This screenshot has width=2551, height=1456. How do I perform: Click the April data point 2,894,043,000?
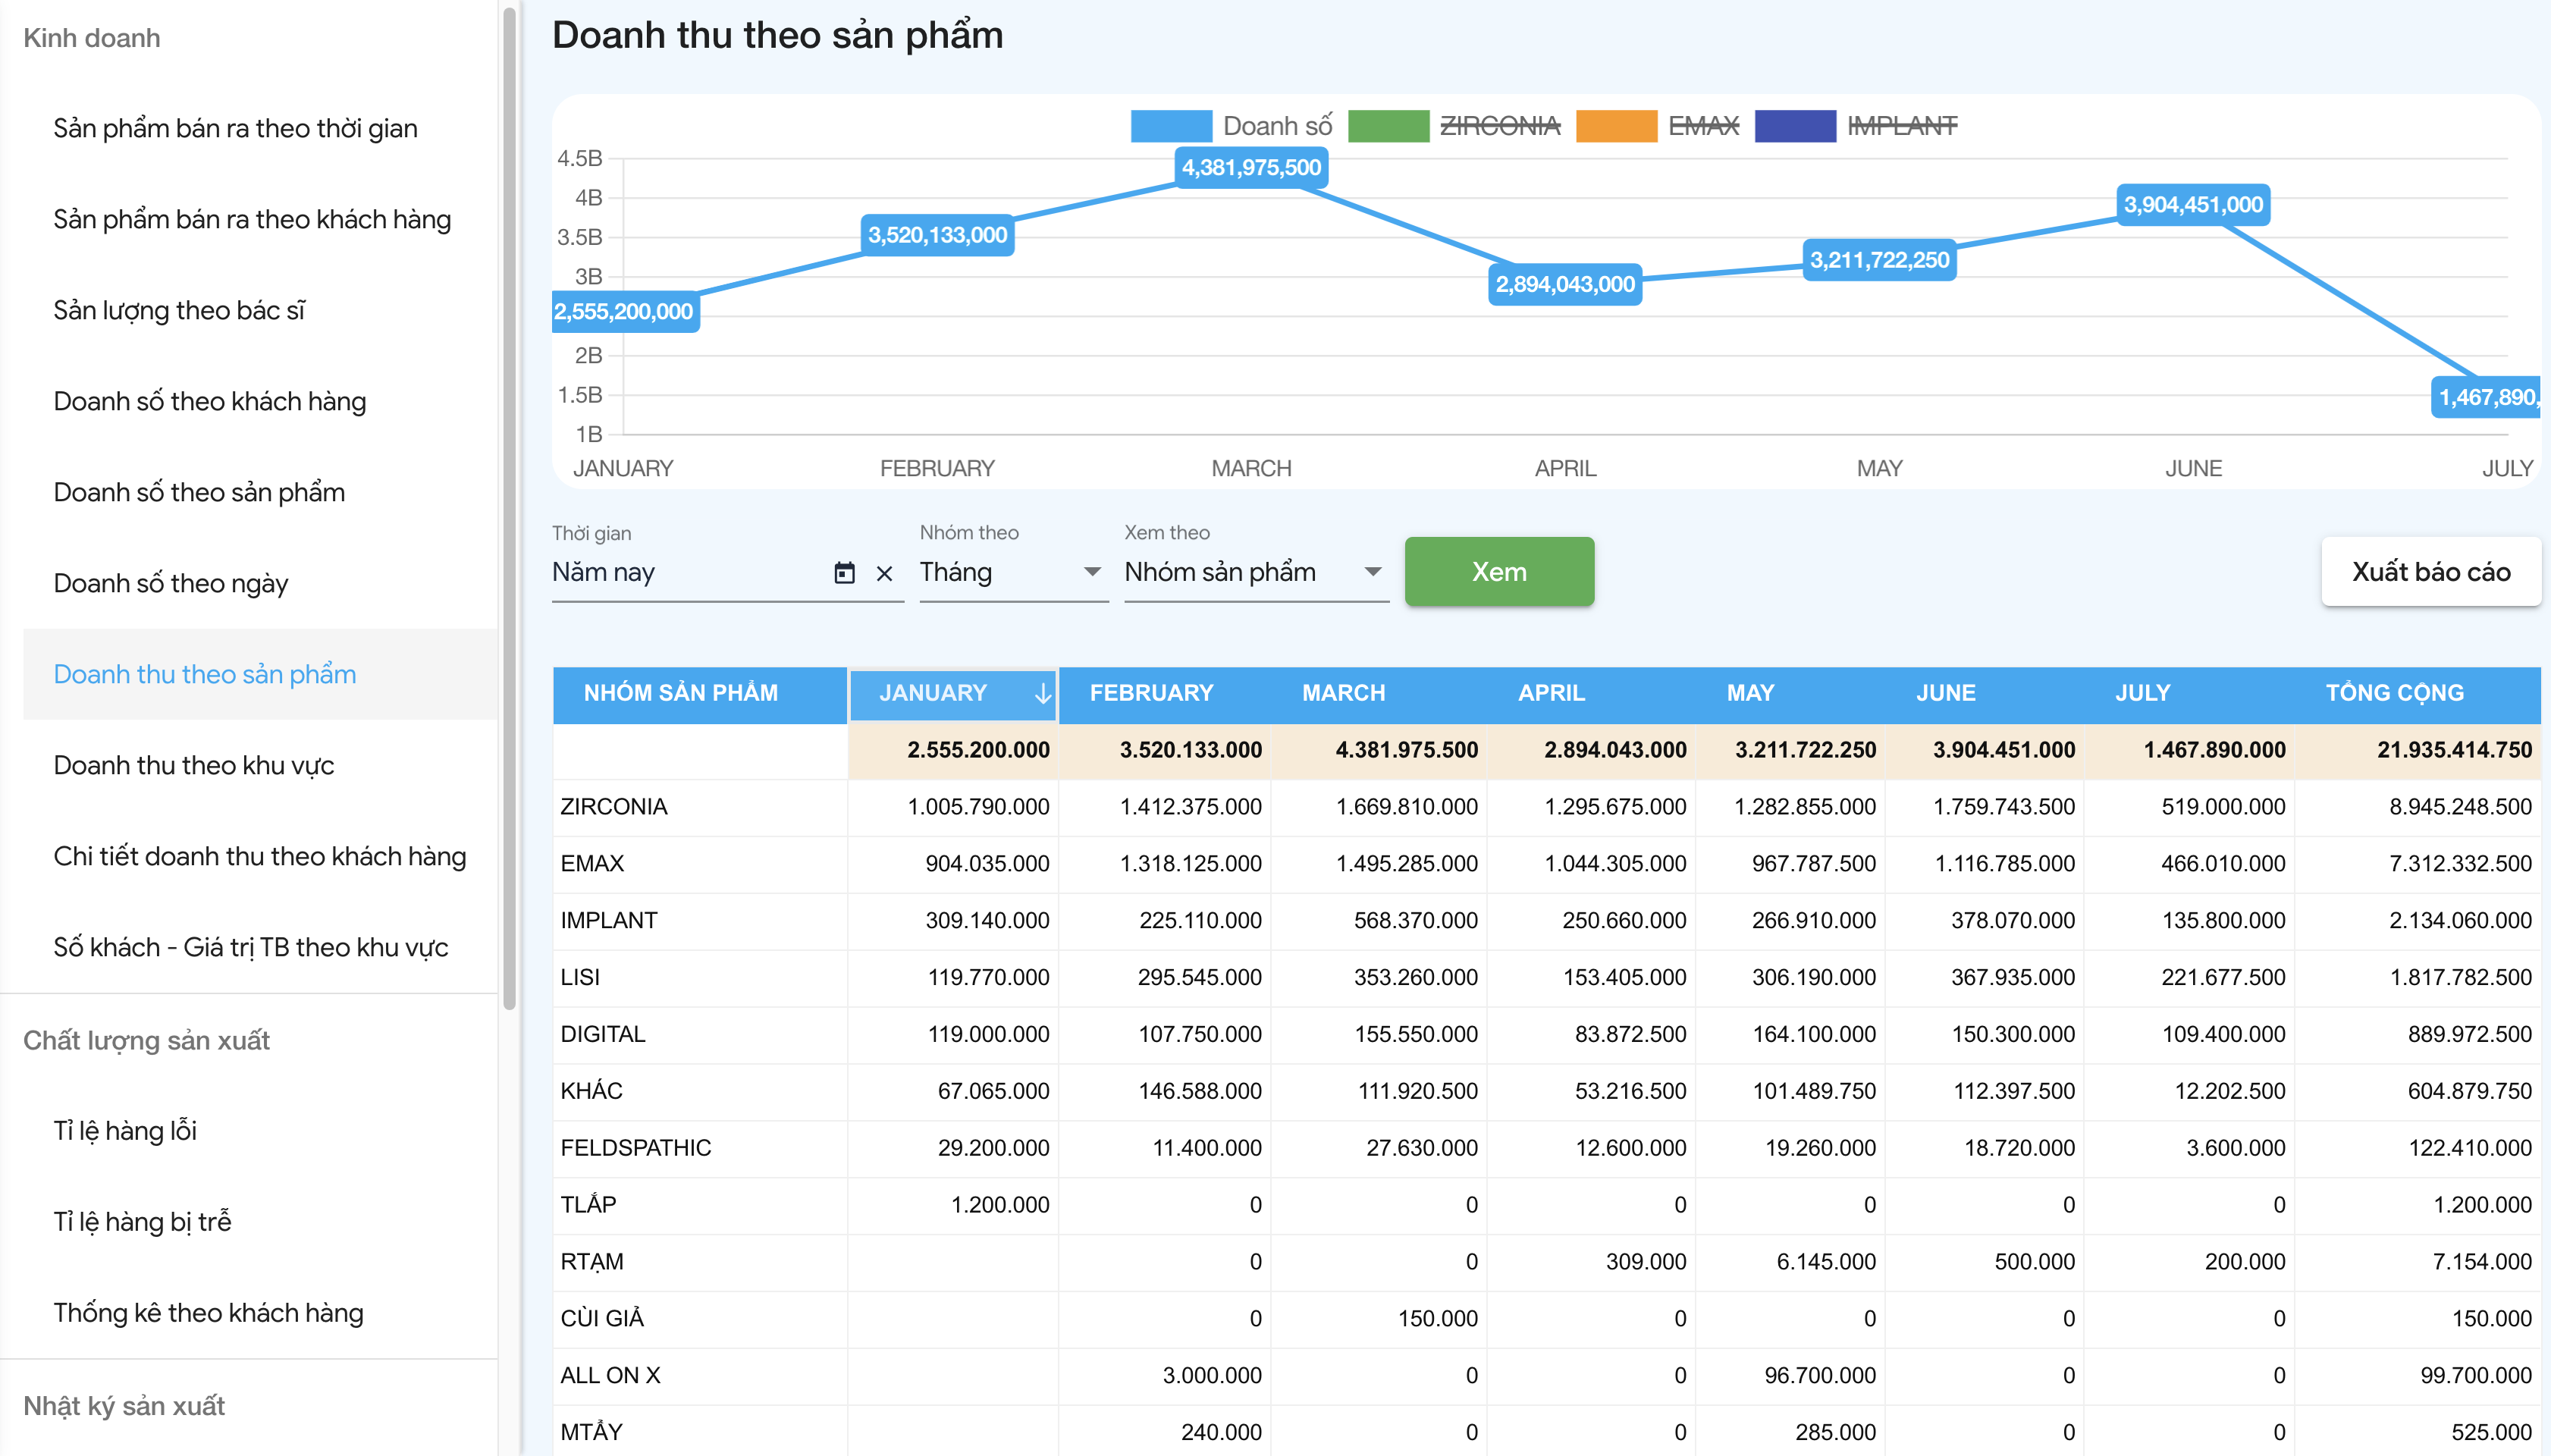[x=1565, y=284]
